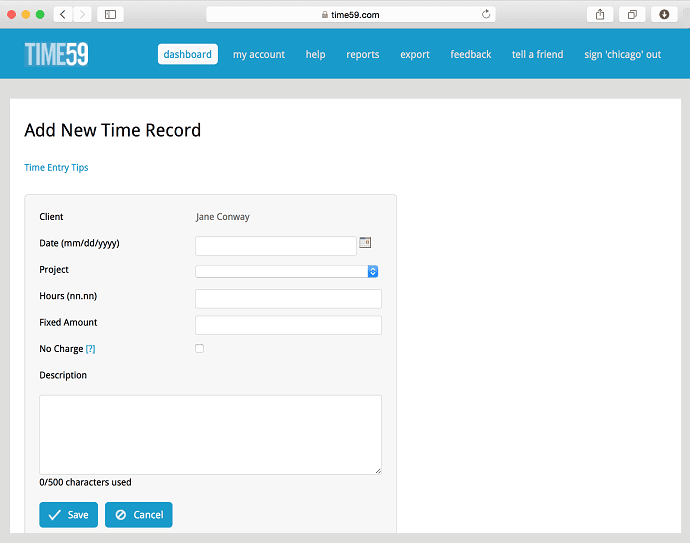Click the Safari forward arrow
Image resolution: width=690 pixels, height=543 pixels.
click(82, 14)
